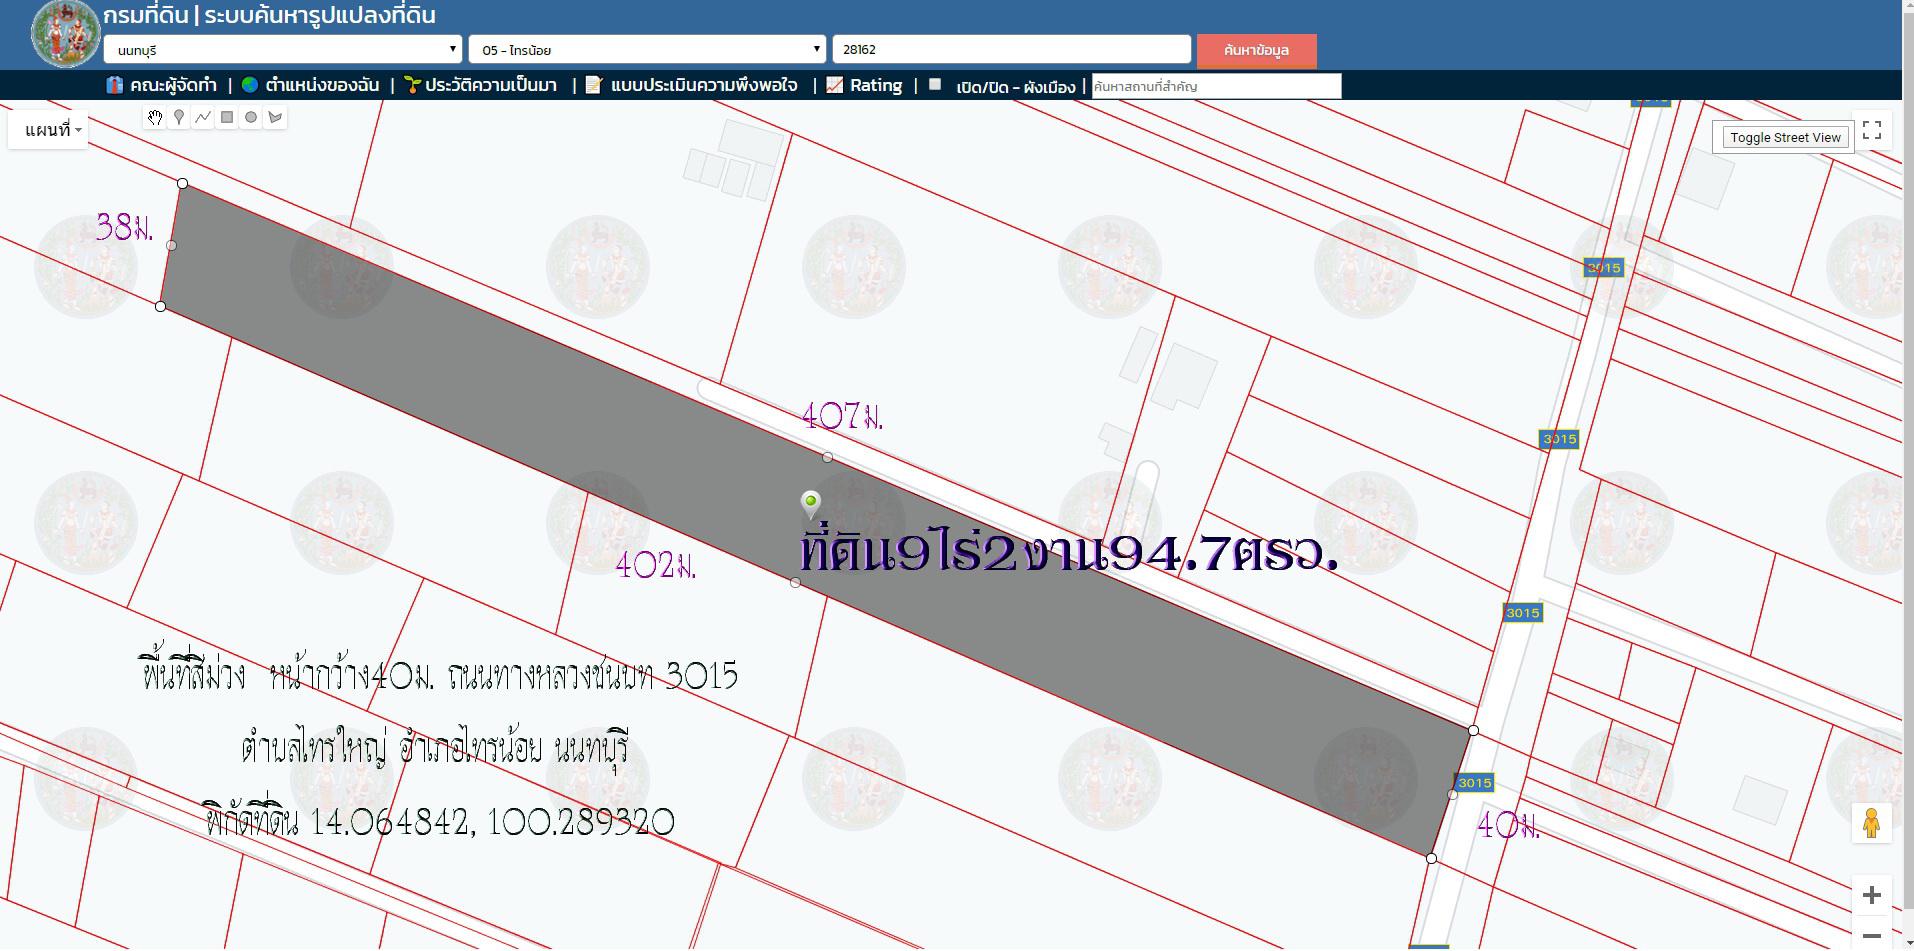Pick the Street View pegman icon

(1871, 823)
